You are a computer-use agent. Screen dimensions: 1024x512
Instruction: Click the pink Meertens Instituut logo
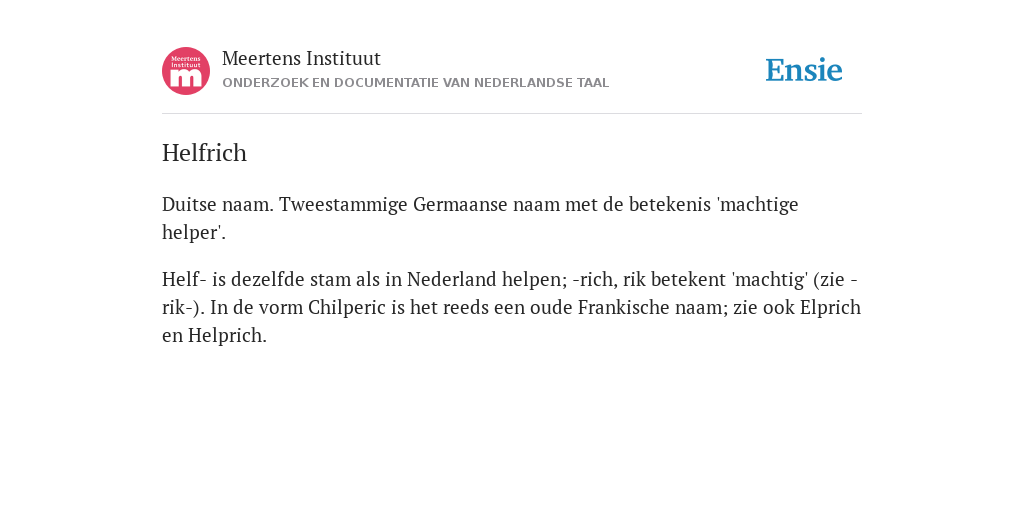tap(186, 71)
